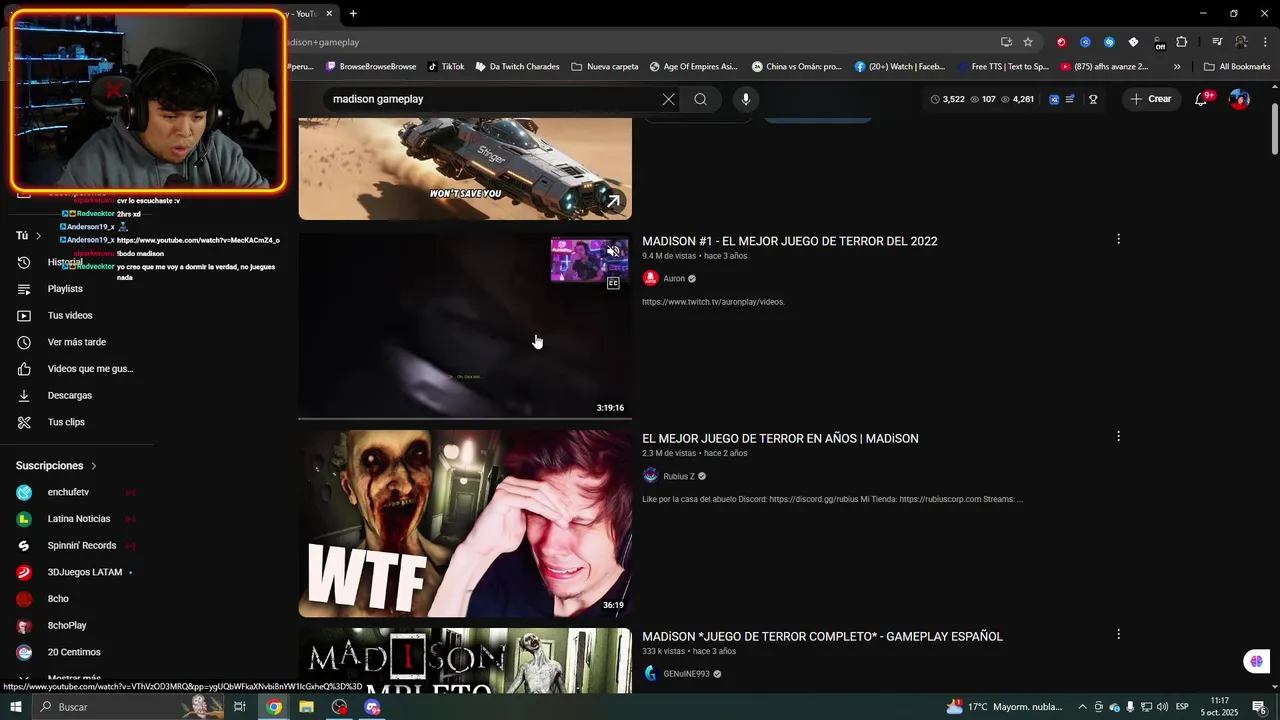Toggle the extension labeled Off
This screenshot has height=720, width=1280.
click(1159, 43)
